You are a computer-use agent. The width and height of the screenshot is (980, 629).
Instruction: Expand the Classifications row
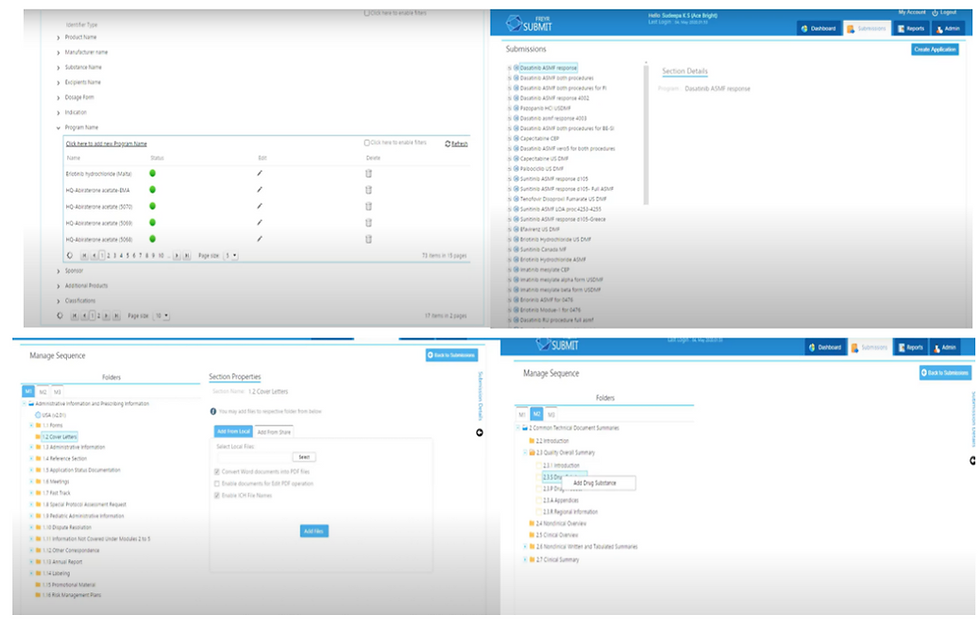pos(58,301)
